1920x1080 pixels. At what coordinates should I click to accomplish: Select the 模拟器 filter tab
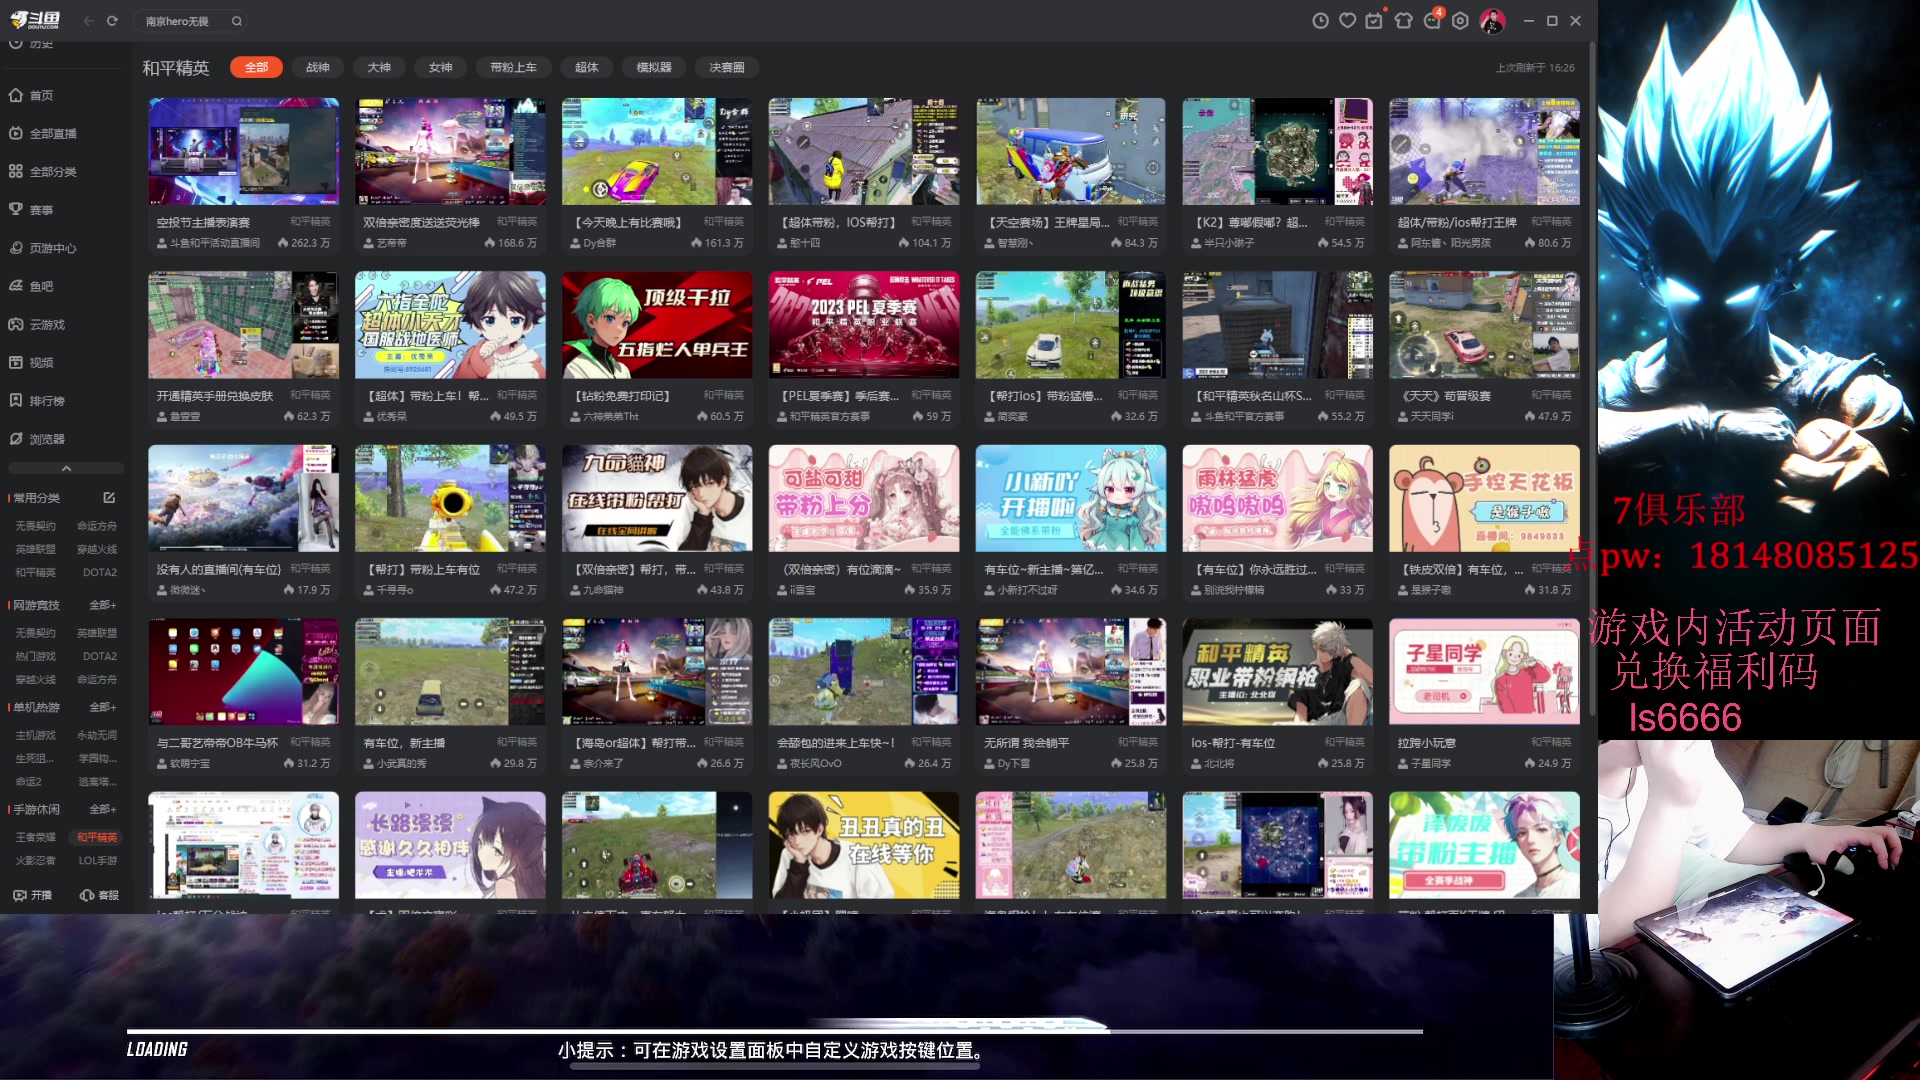point(654,68)
